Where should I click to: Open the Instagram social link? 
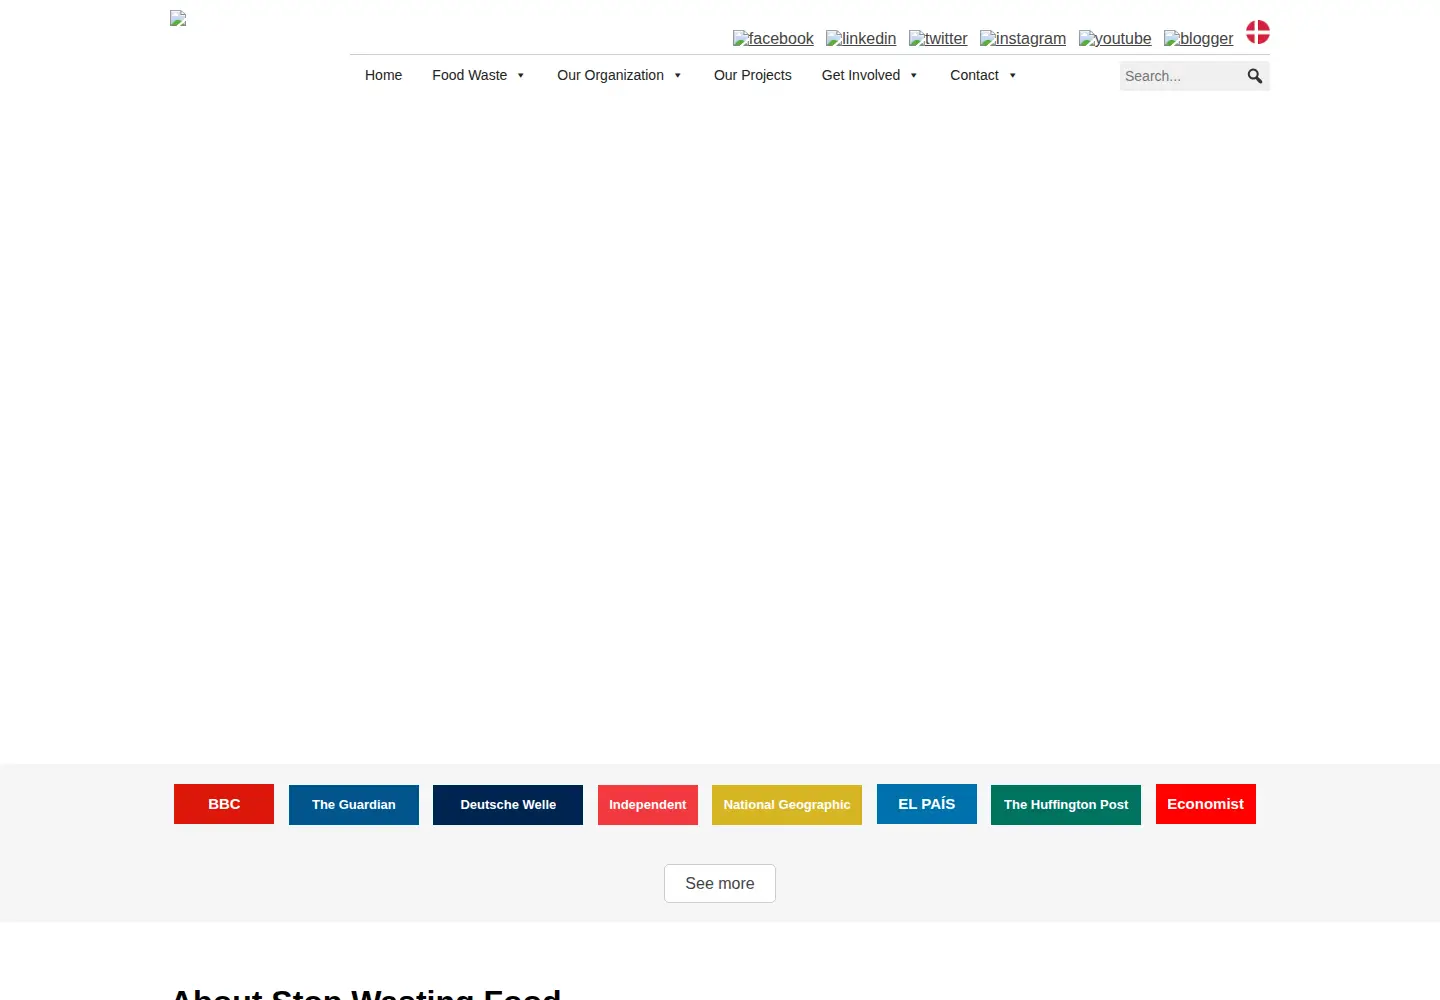pos(1023,39)
